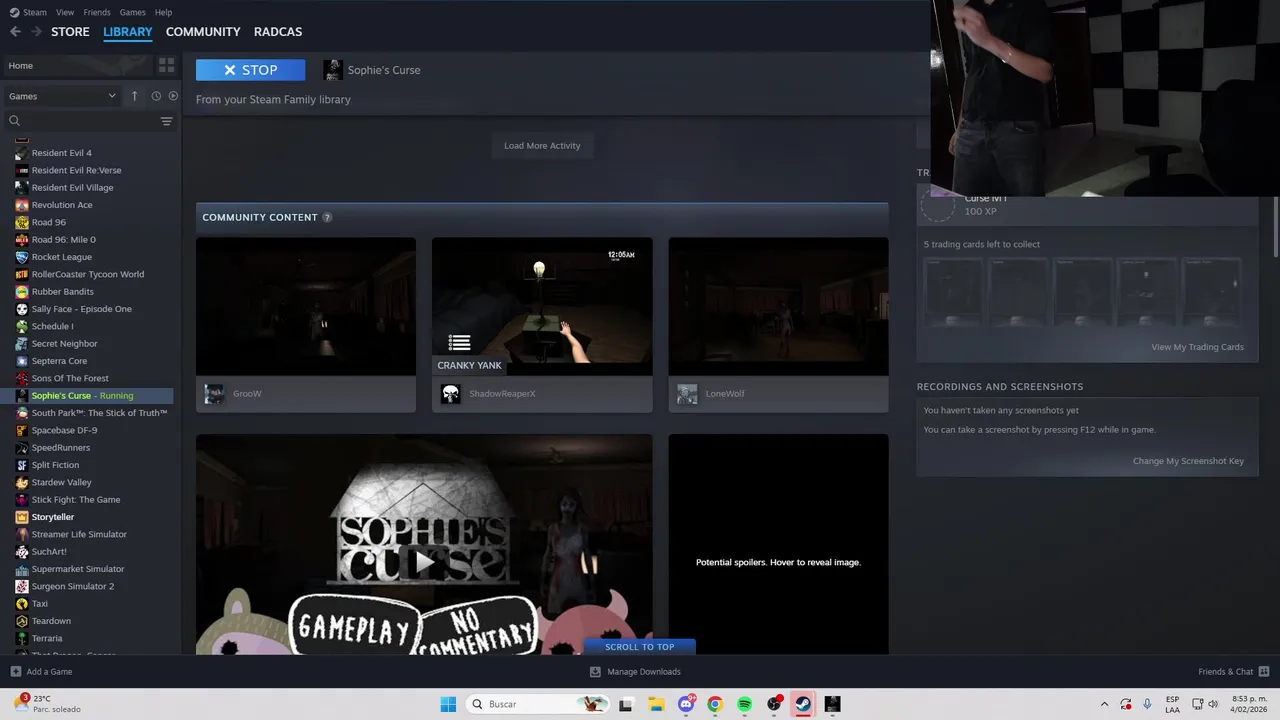Screen dimensions: 1280x720
Task: Switch to the COMMUNITY tab
Action: pos(203,32)
